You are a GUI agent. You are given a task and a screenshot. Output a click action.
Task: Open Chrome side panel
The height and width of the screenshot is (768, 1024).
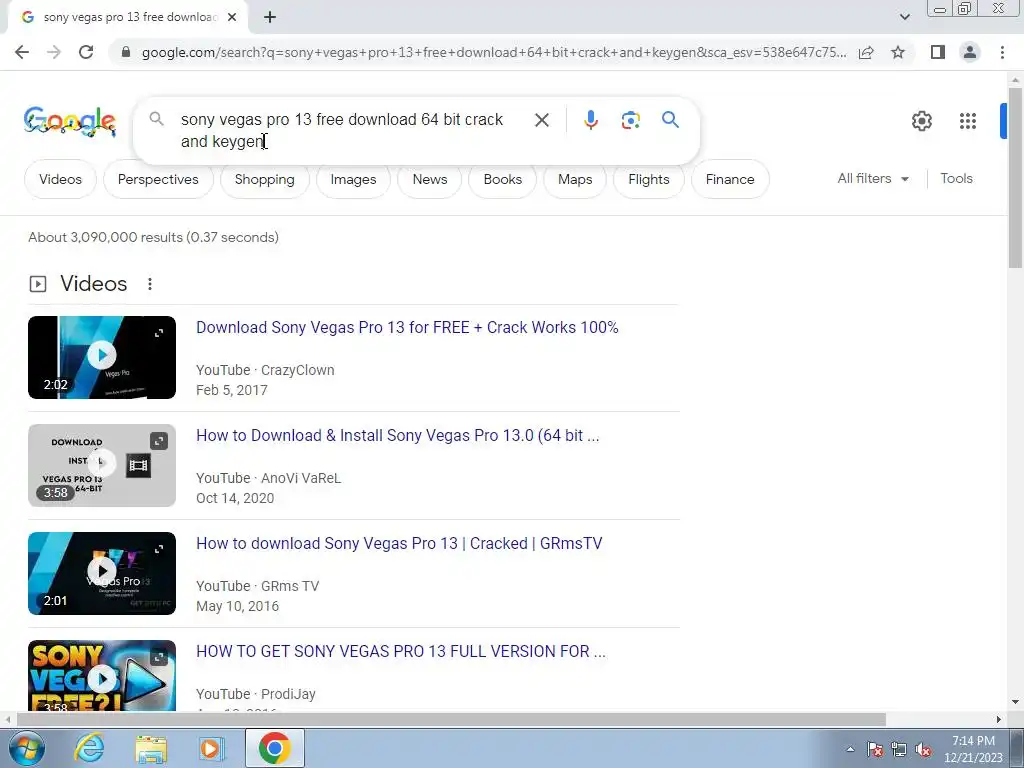[x=938, y=52]
